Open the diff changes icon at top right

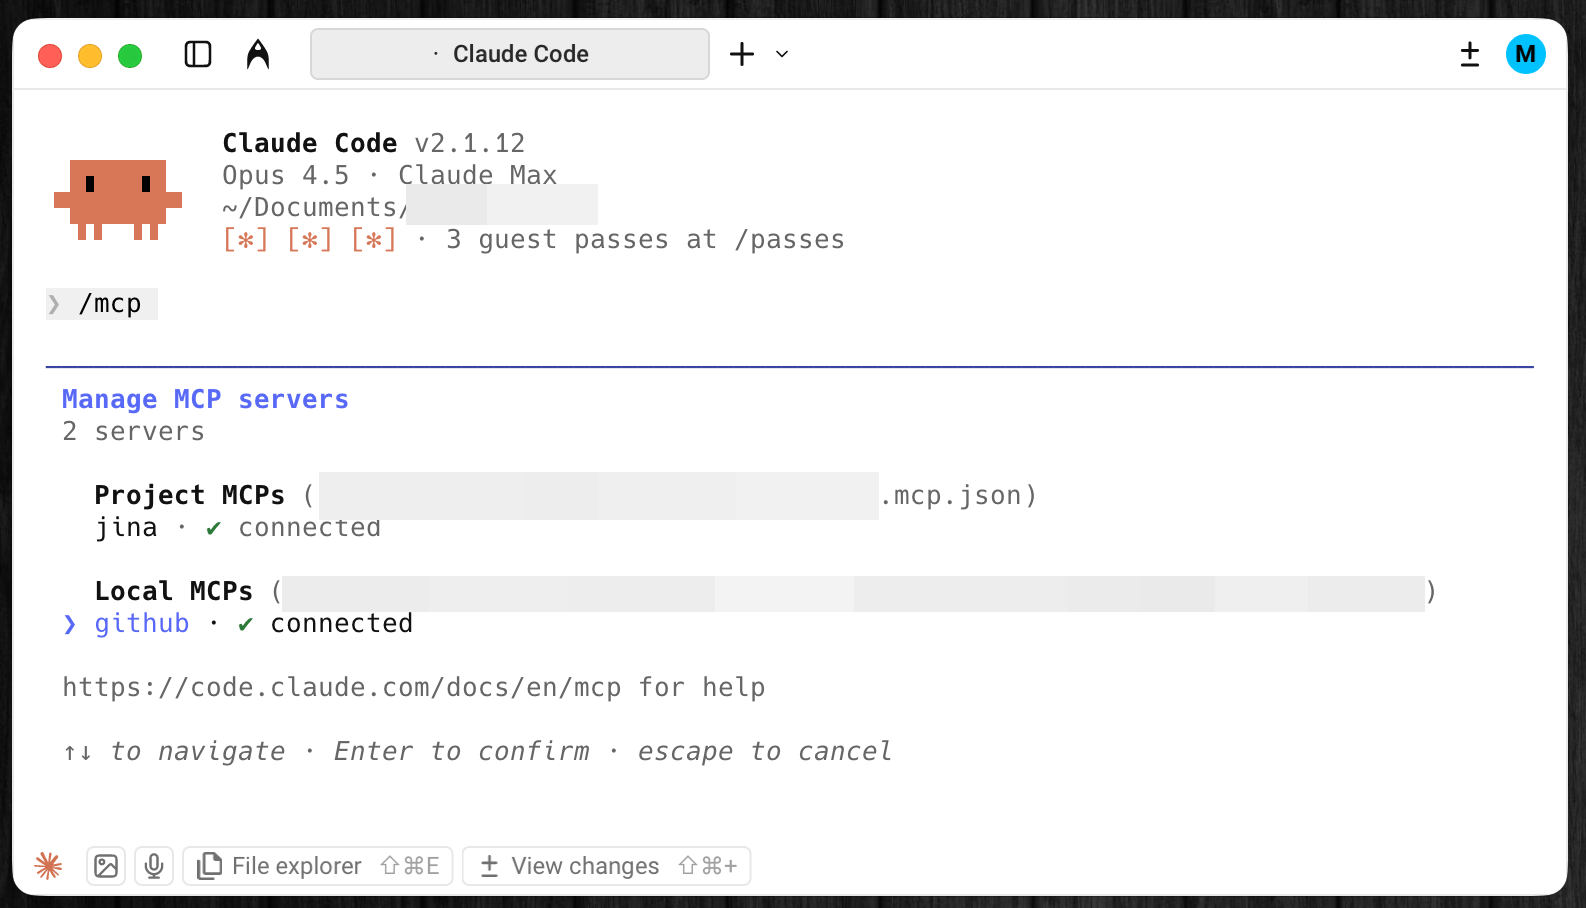pyautogui.click(x=1469, y=54)
